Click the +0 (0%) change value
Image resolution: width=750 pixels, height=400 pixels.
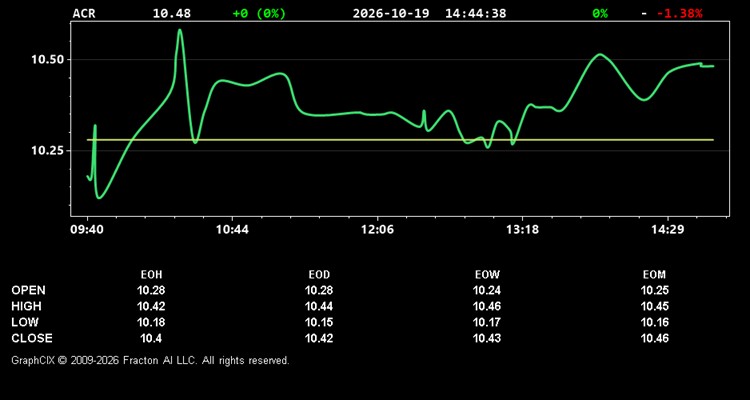point(259,13)
